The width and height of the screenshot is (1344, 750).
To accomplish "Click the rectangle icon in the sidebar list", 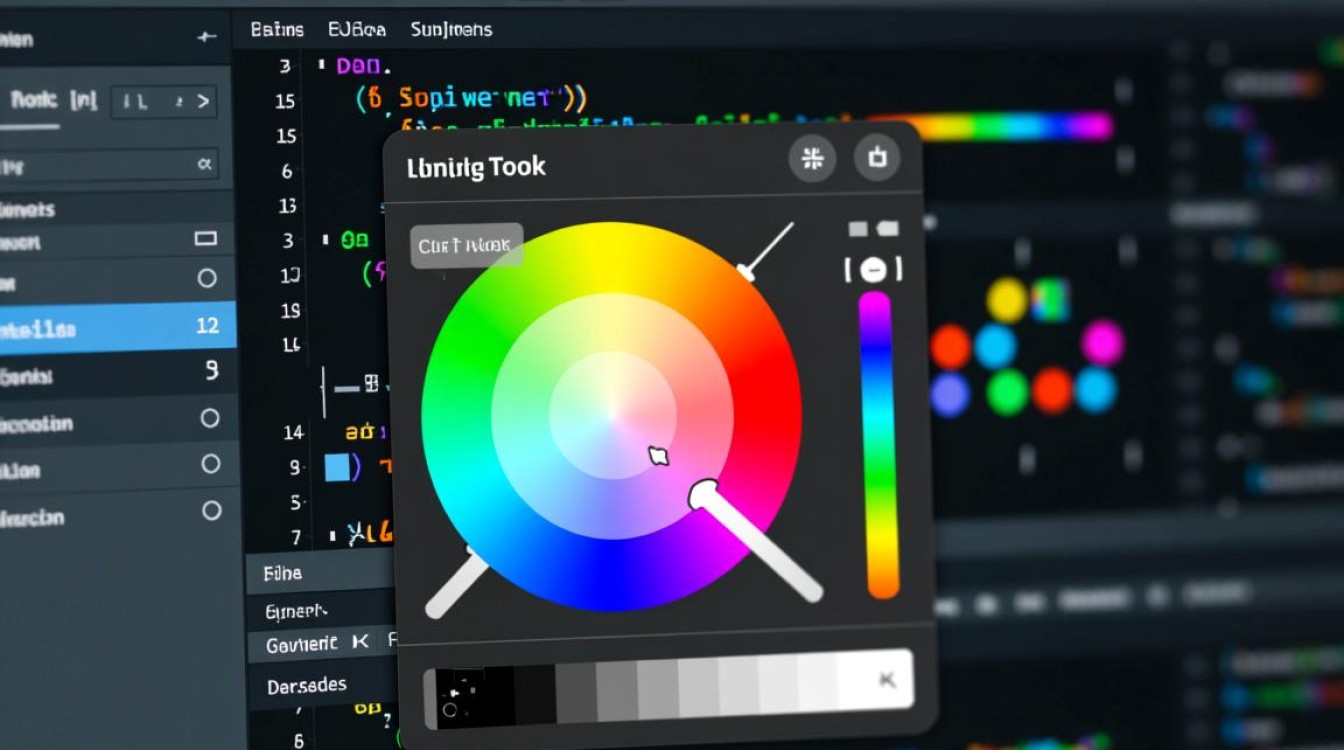I will coord(206,238).
